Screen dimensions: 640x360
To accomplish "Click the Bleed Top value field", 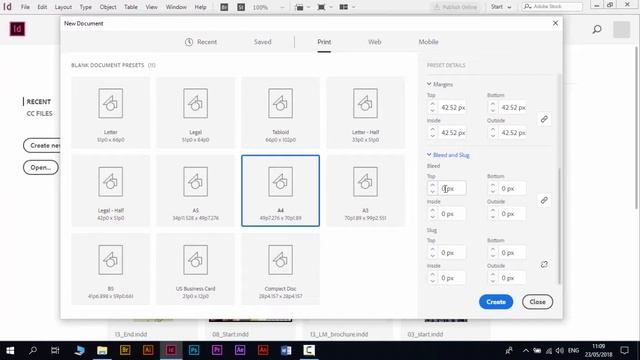I will click(453, 189).
